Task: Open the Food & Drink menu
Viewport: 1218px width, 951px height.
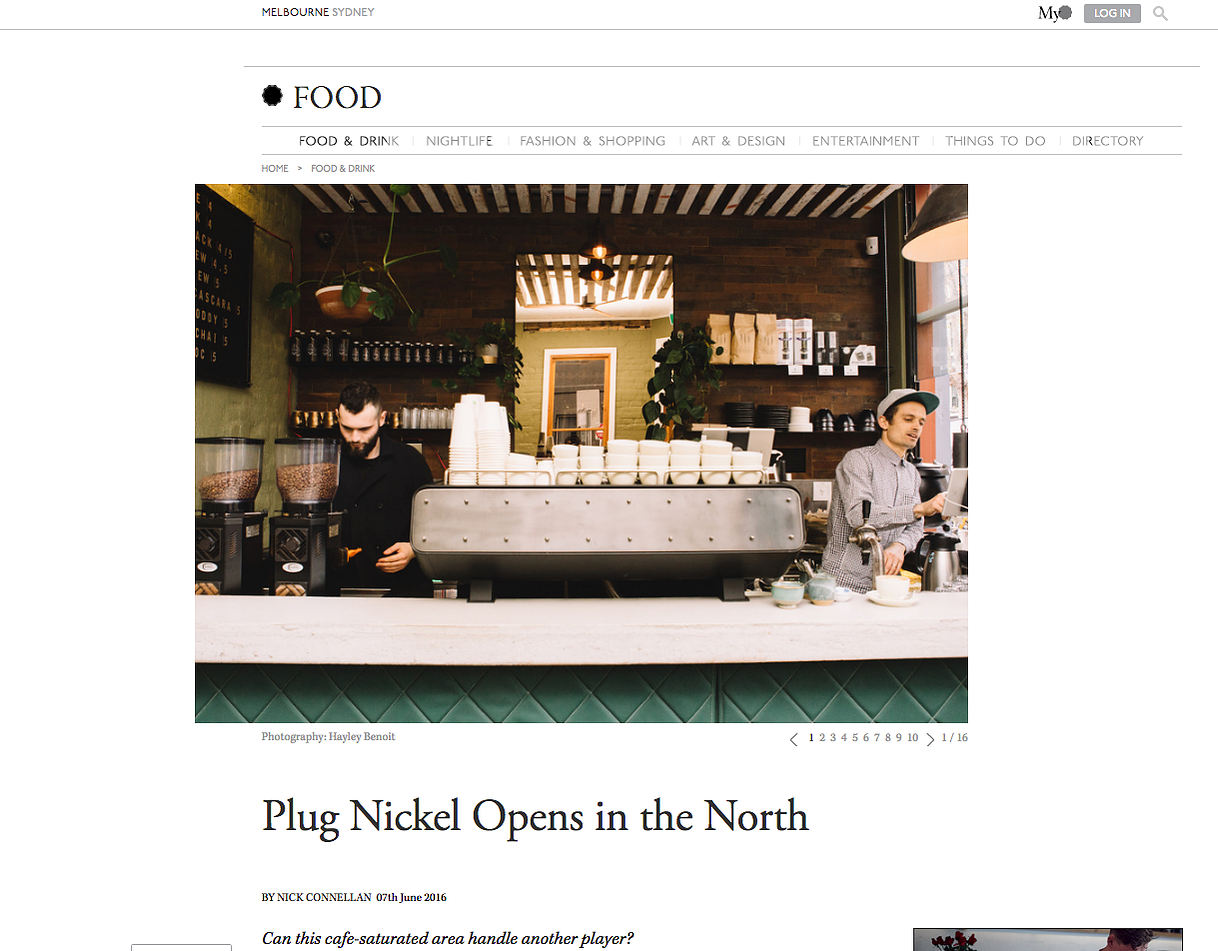Action: click(349, 141)
